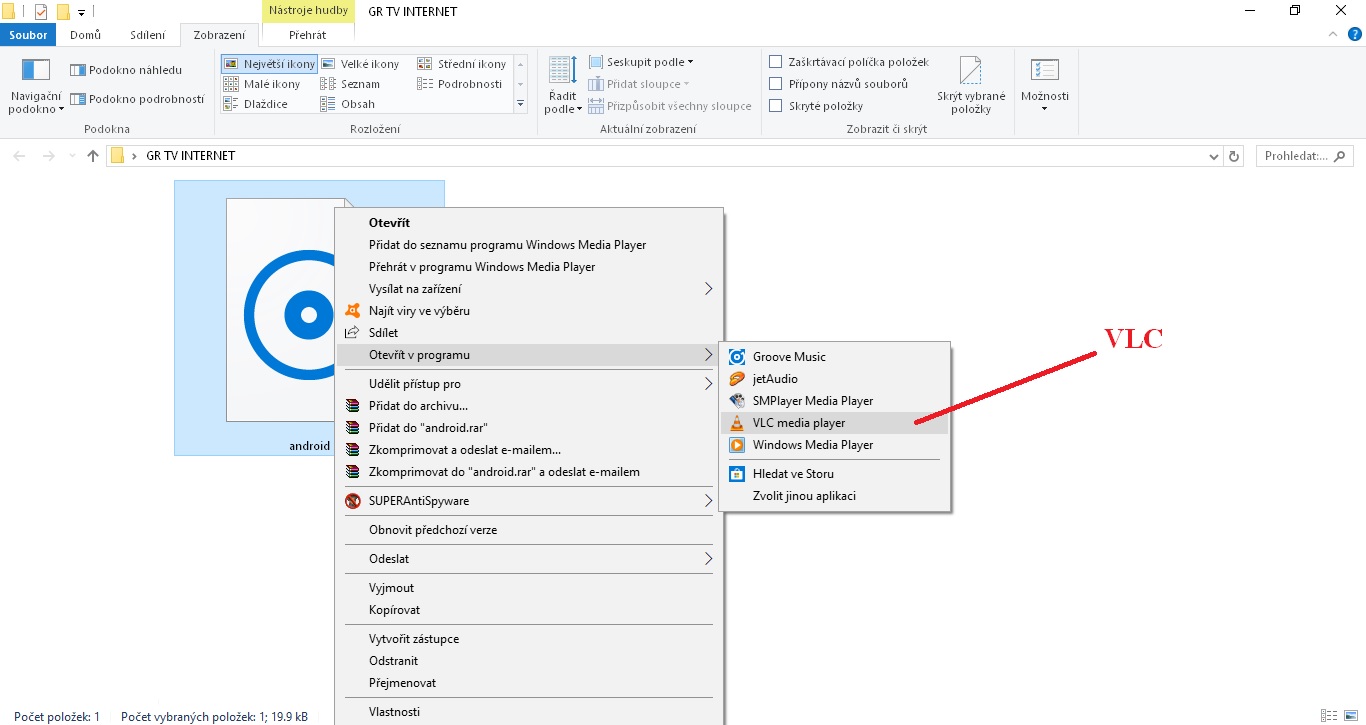
Task: Click Skrýt vybrané položky button
Action: (971, 86)
